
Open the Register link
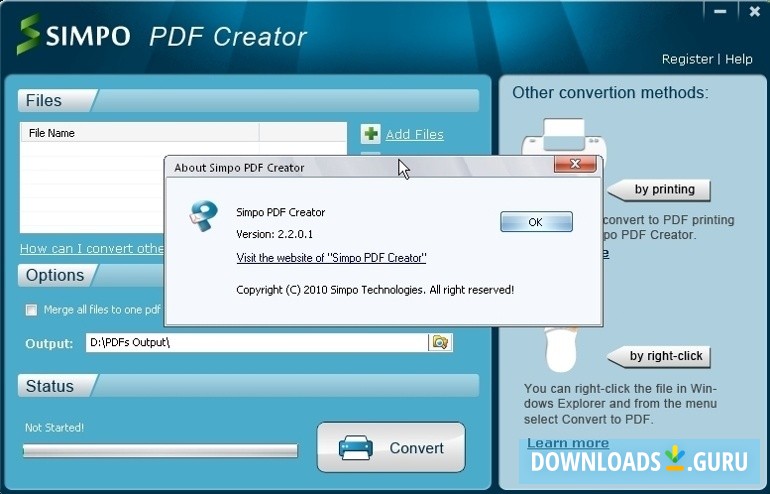(687, 59)
